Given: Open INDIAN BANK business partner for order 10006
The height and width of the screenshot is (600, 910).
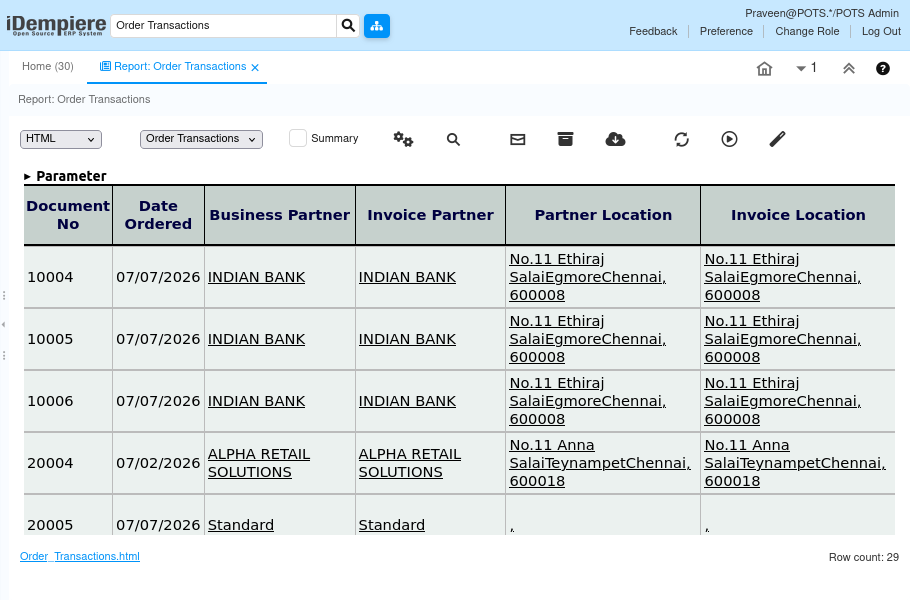Looking at the screenshot, I should click(257, 401).
